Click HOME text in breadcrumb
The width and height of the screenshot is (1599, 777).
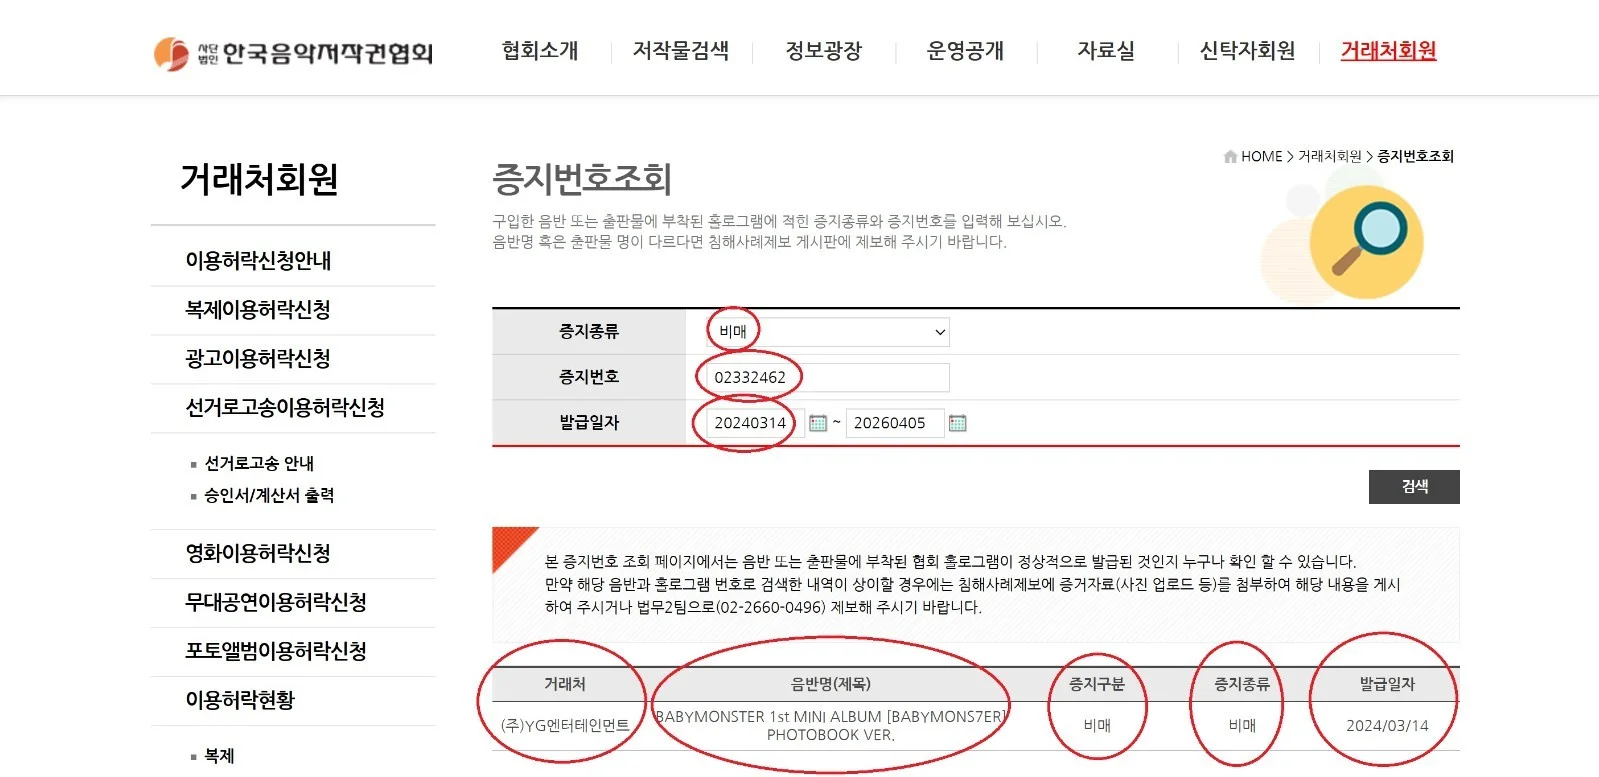[x=1262, y=156]
